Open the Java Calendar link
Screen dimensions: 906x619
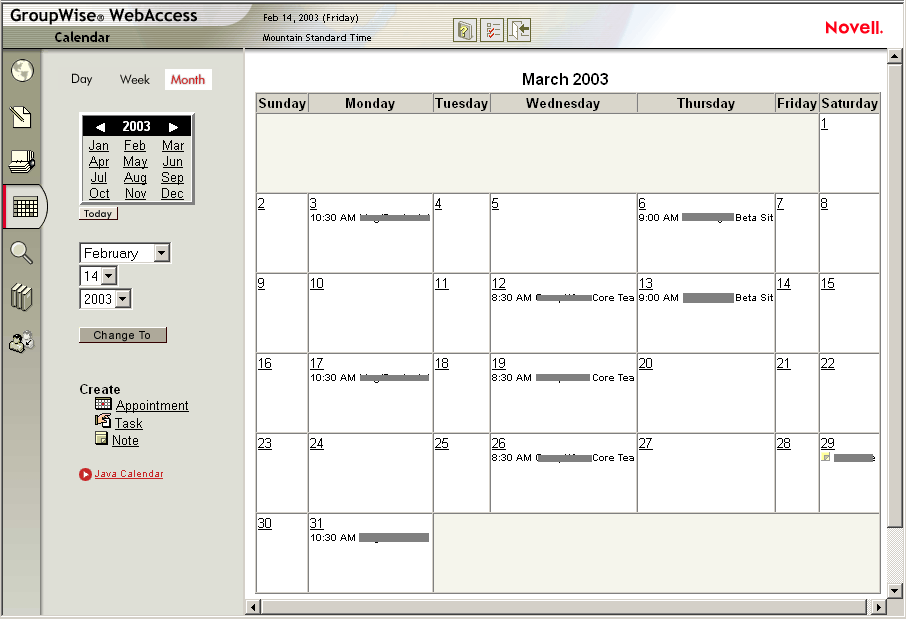(128, 474)
